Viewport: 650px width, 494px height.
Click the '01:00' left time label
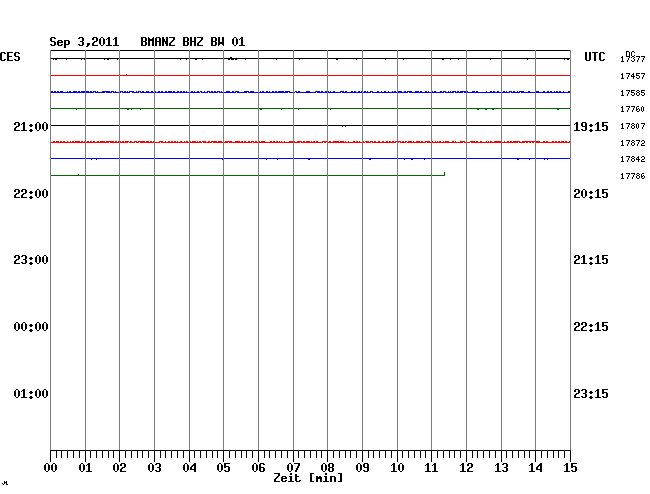click(31, 393)
